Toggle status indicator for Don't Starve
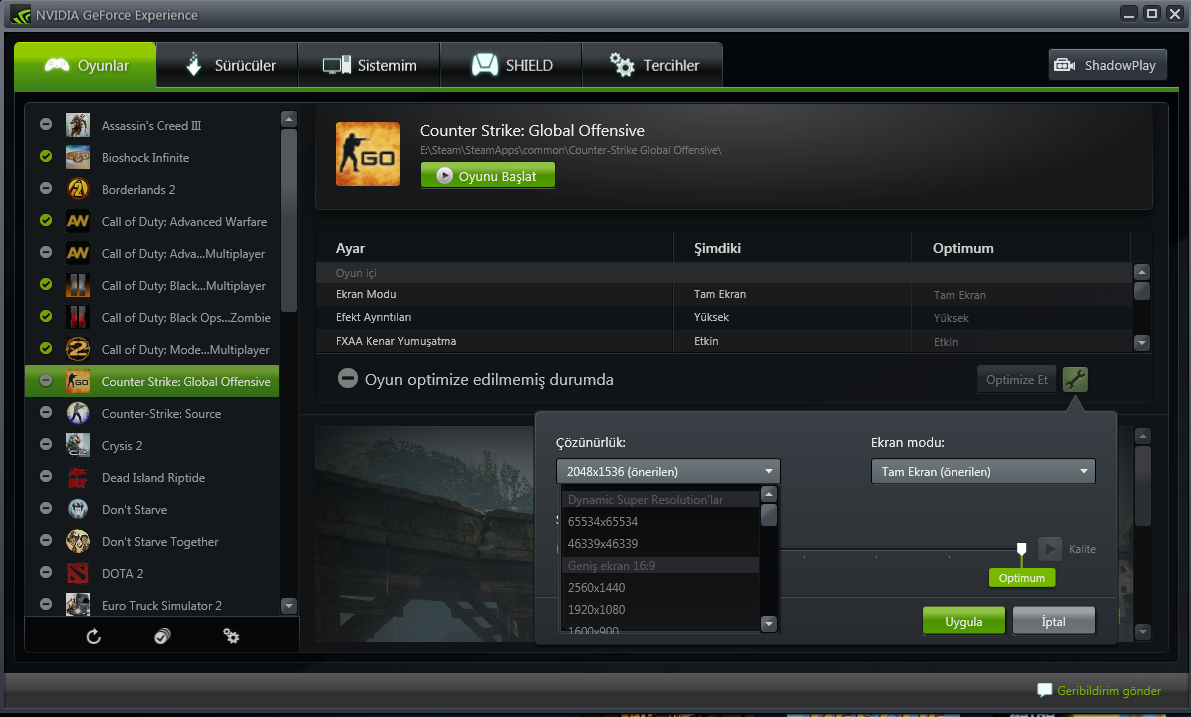 [46, 508]
